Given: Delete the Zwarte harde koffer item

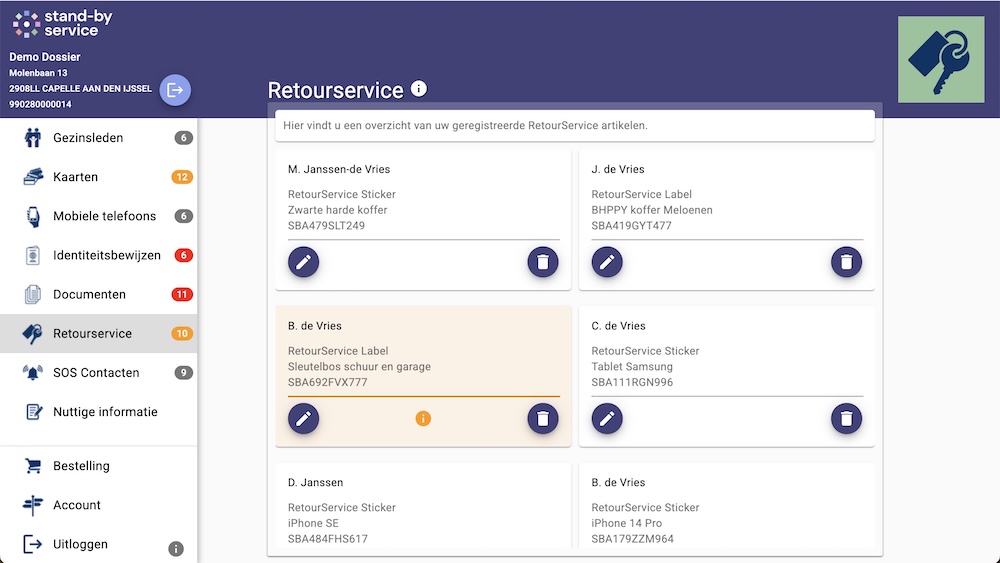Looking at the screenshot, I should click(543, 262).
